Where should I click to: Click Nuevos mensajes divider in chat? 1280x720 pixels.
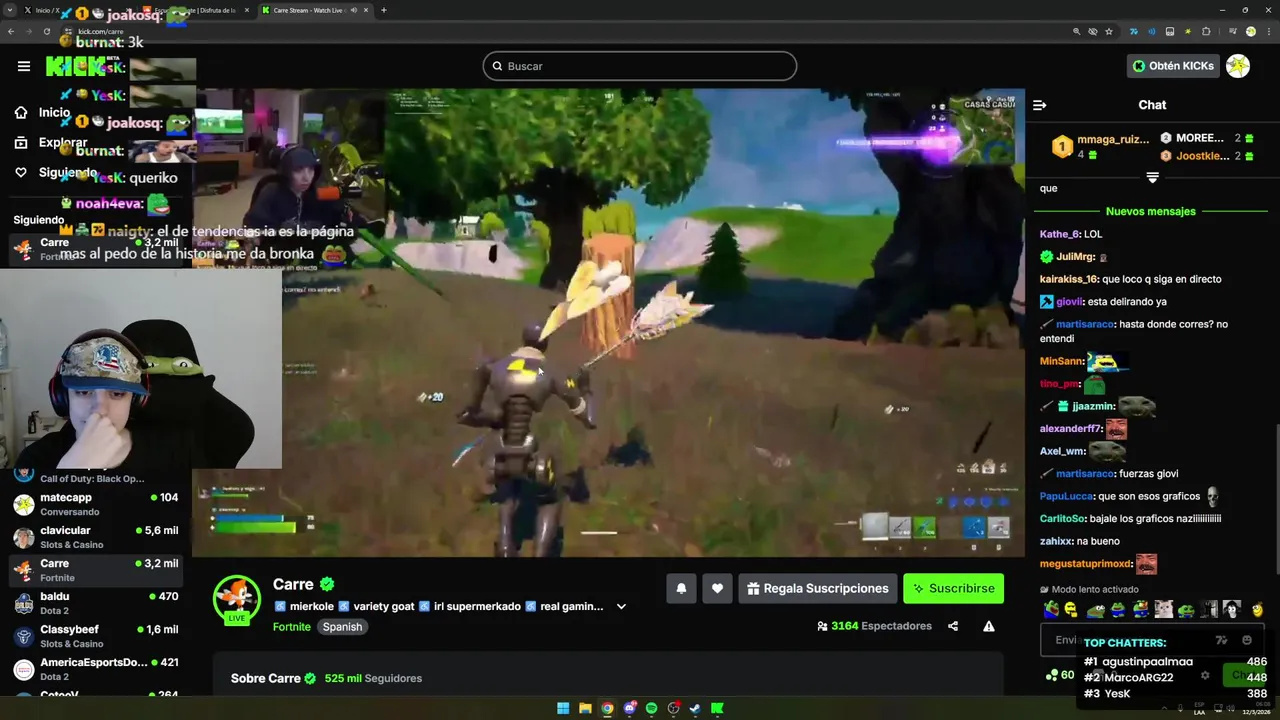pyautogui.click(x=1150, y=211)
